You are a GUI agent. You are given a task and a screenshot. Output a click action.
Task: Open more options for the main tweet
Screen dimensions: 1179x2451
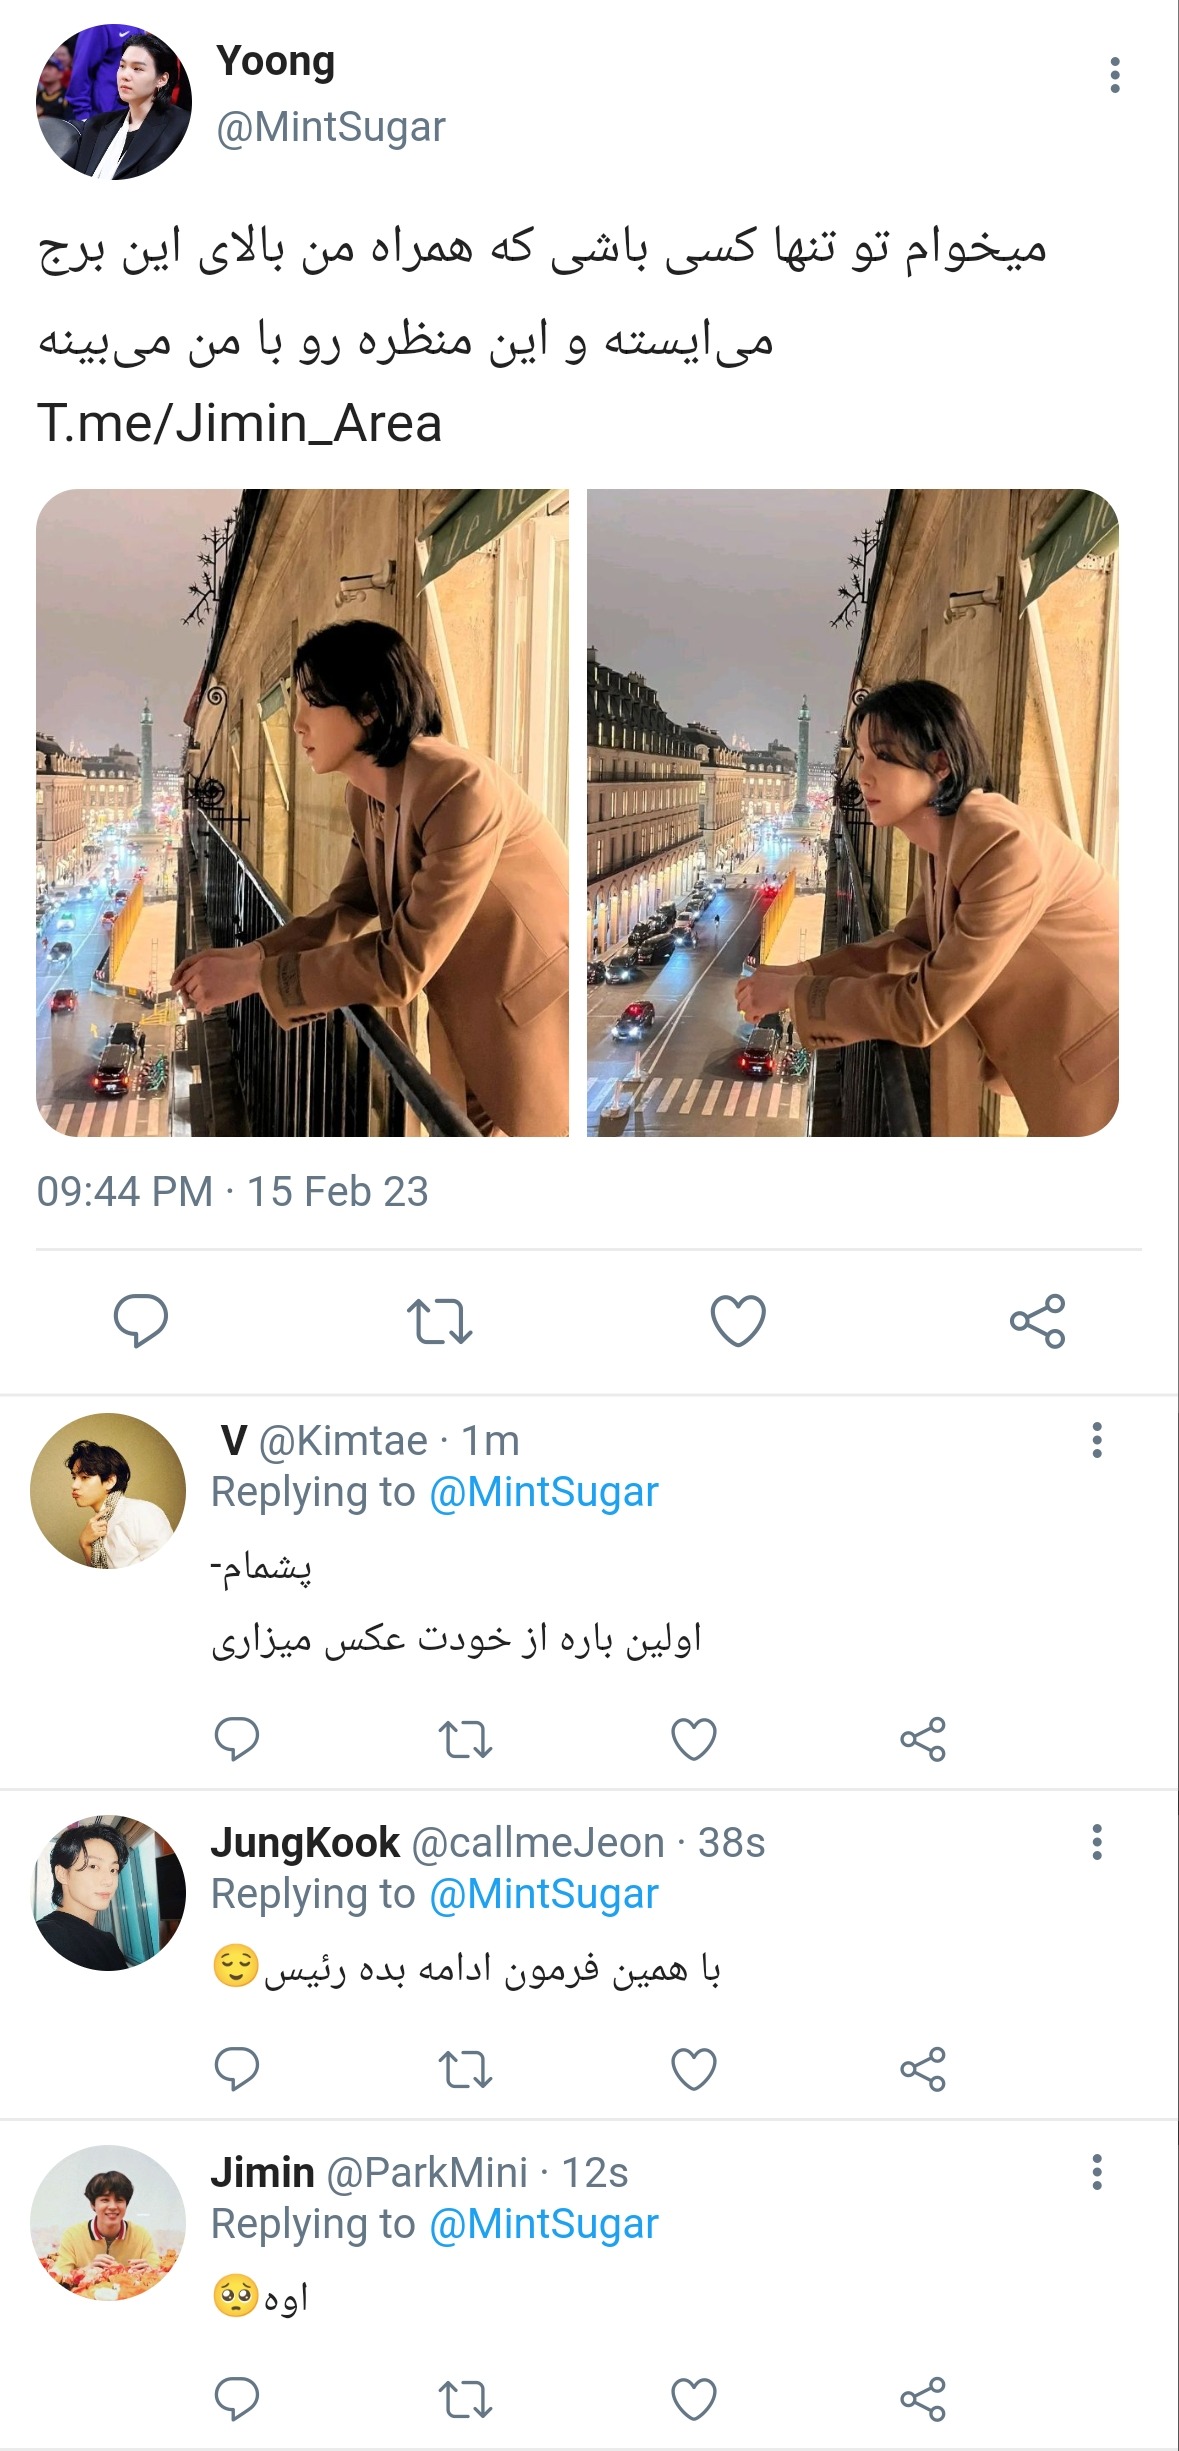pos(1114,76)
